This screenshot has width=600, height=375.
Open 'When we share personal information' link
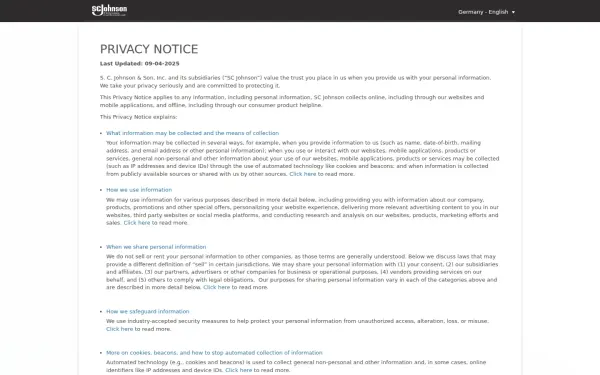pyautogui.click(x=156, y=247)
